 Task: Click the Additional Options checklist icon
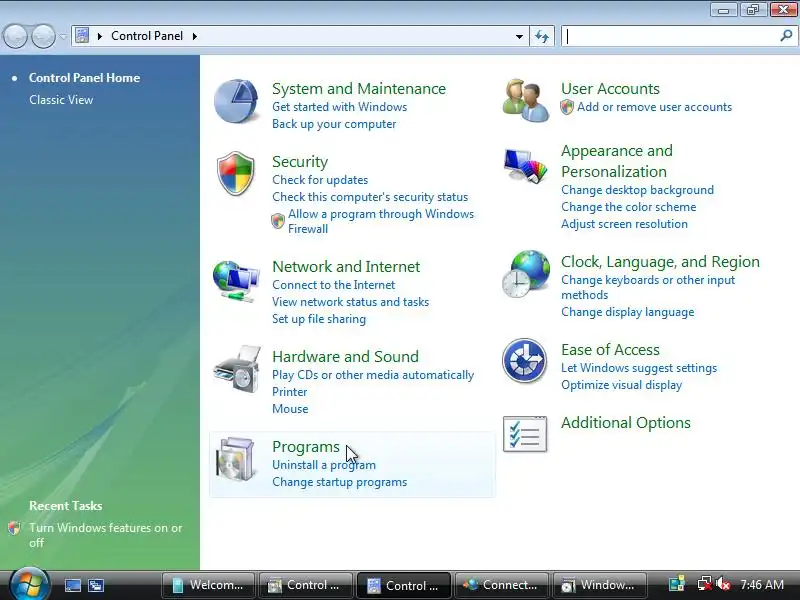(525, 434)
